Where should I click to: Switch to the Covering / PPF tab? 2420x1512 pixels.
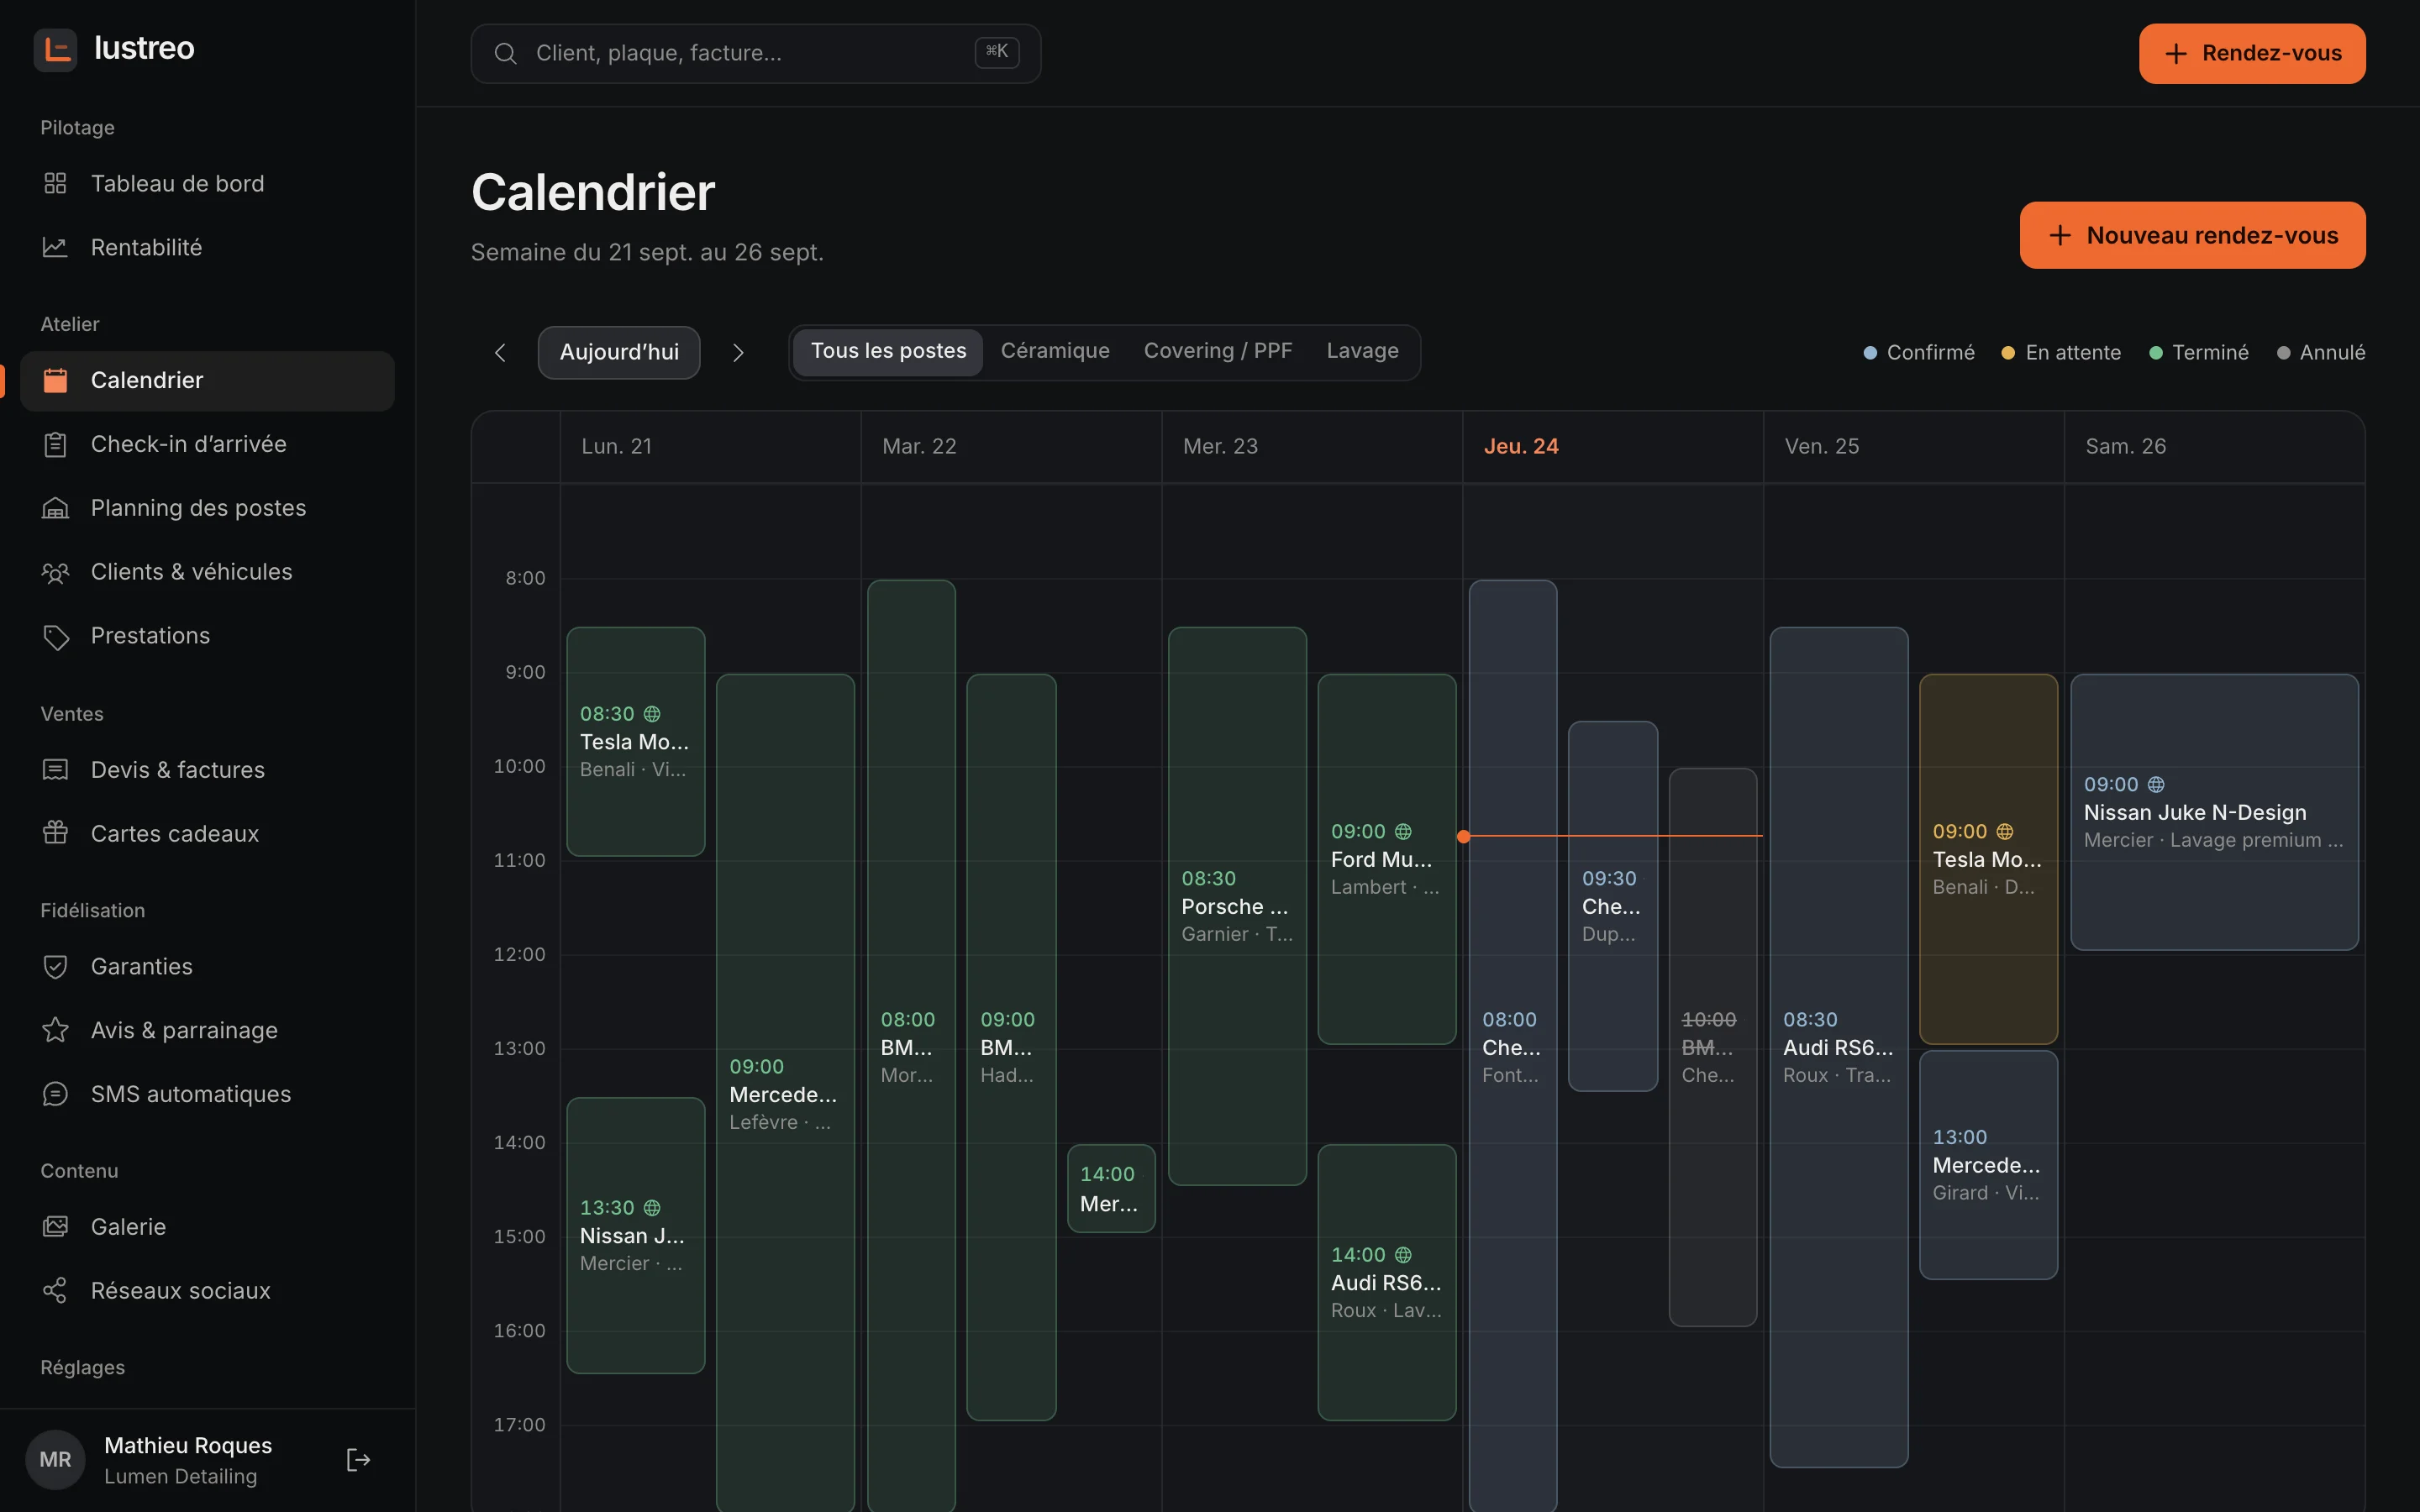(1217, 351)
